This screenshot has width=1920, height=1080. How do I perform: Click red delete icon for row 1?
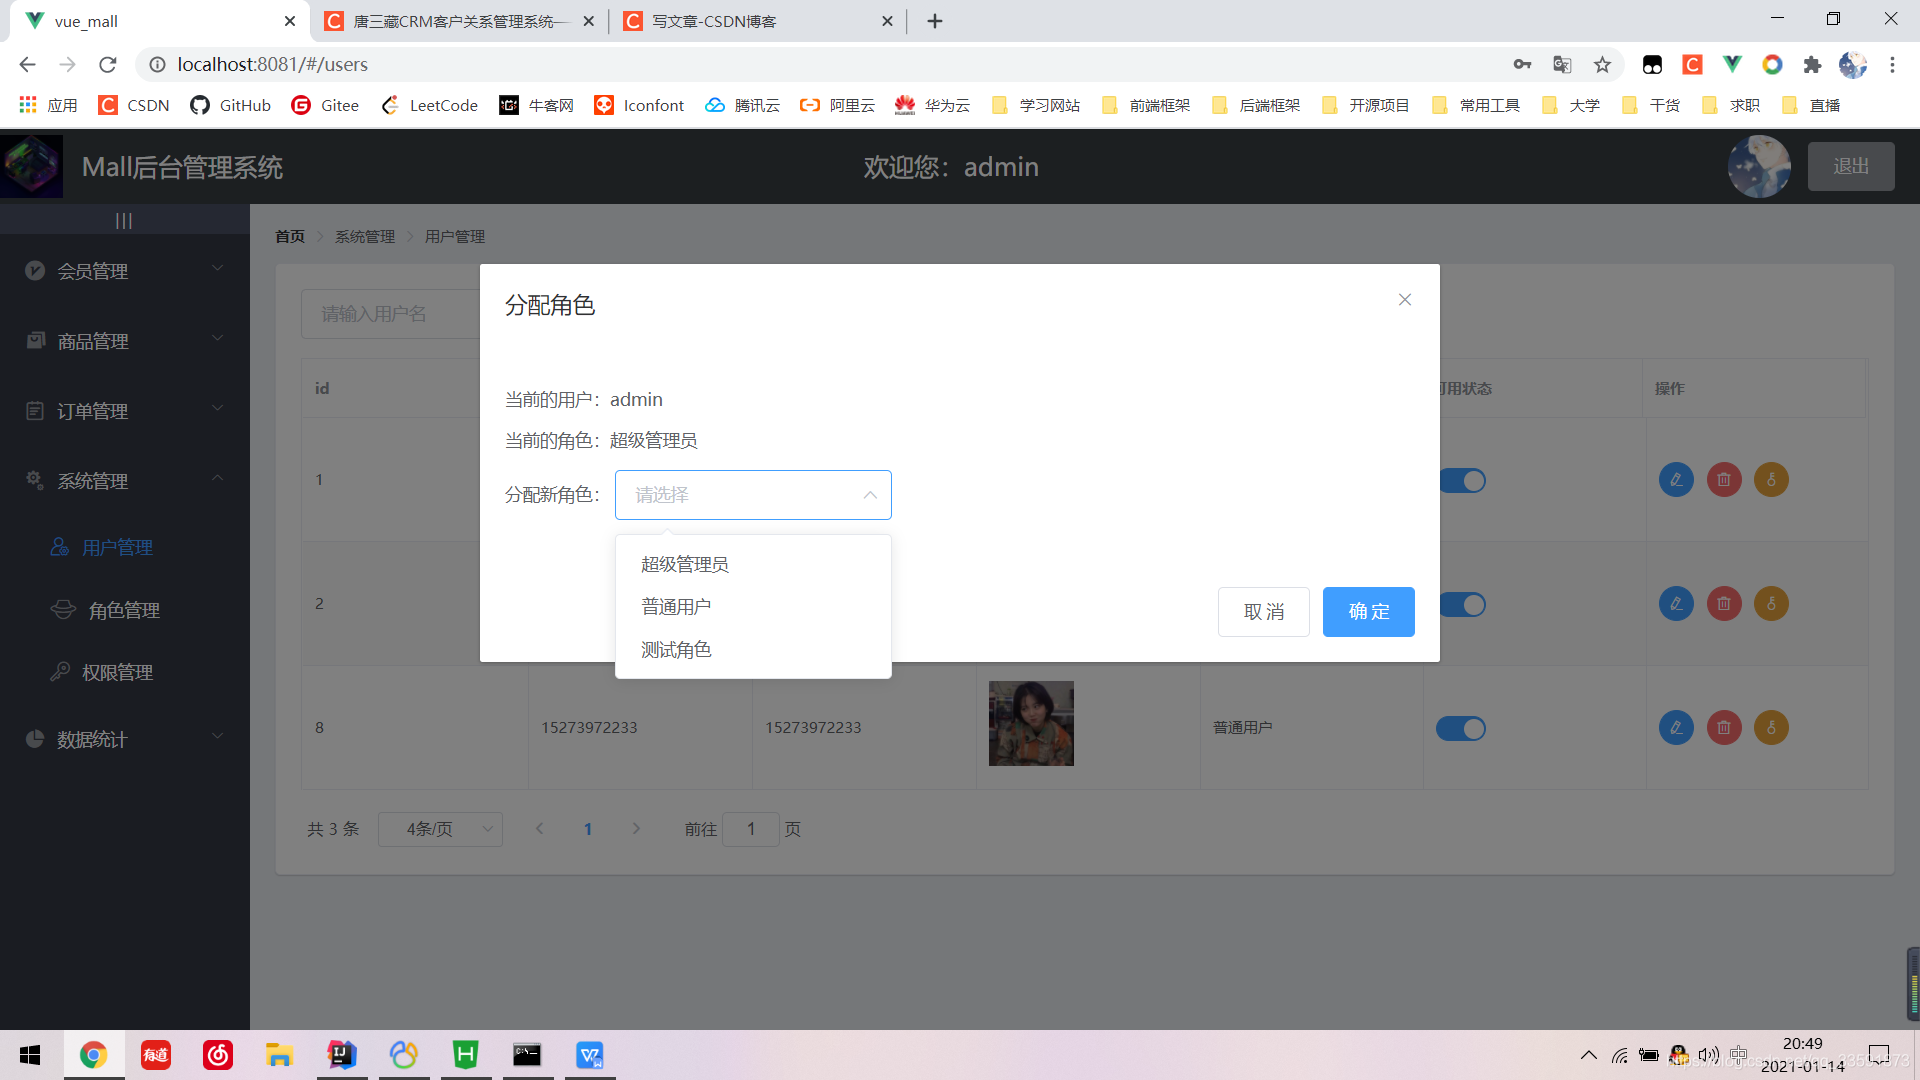click(1724, 480)
